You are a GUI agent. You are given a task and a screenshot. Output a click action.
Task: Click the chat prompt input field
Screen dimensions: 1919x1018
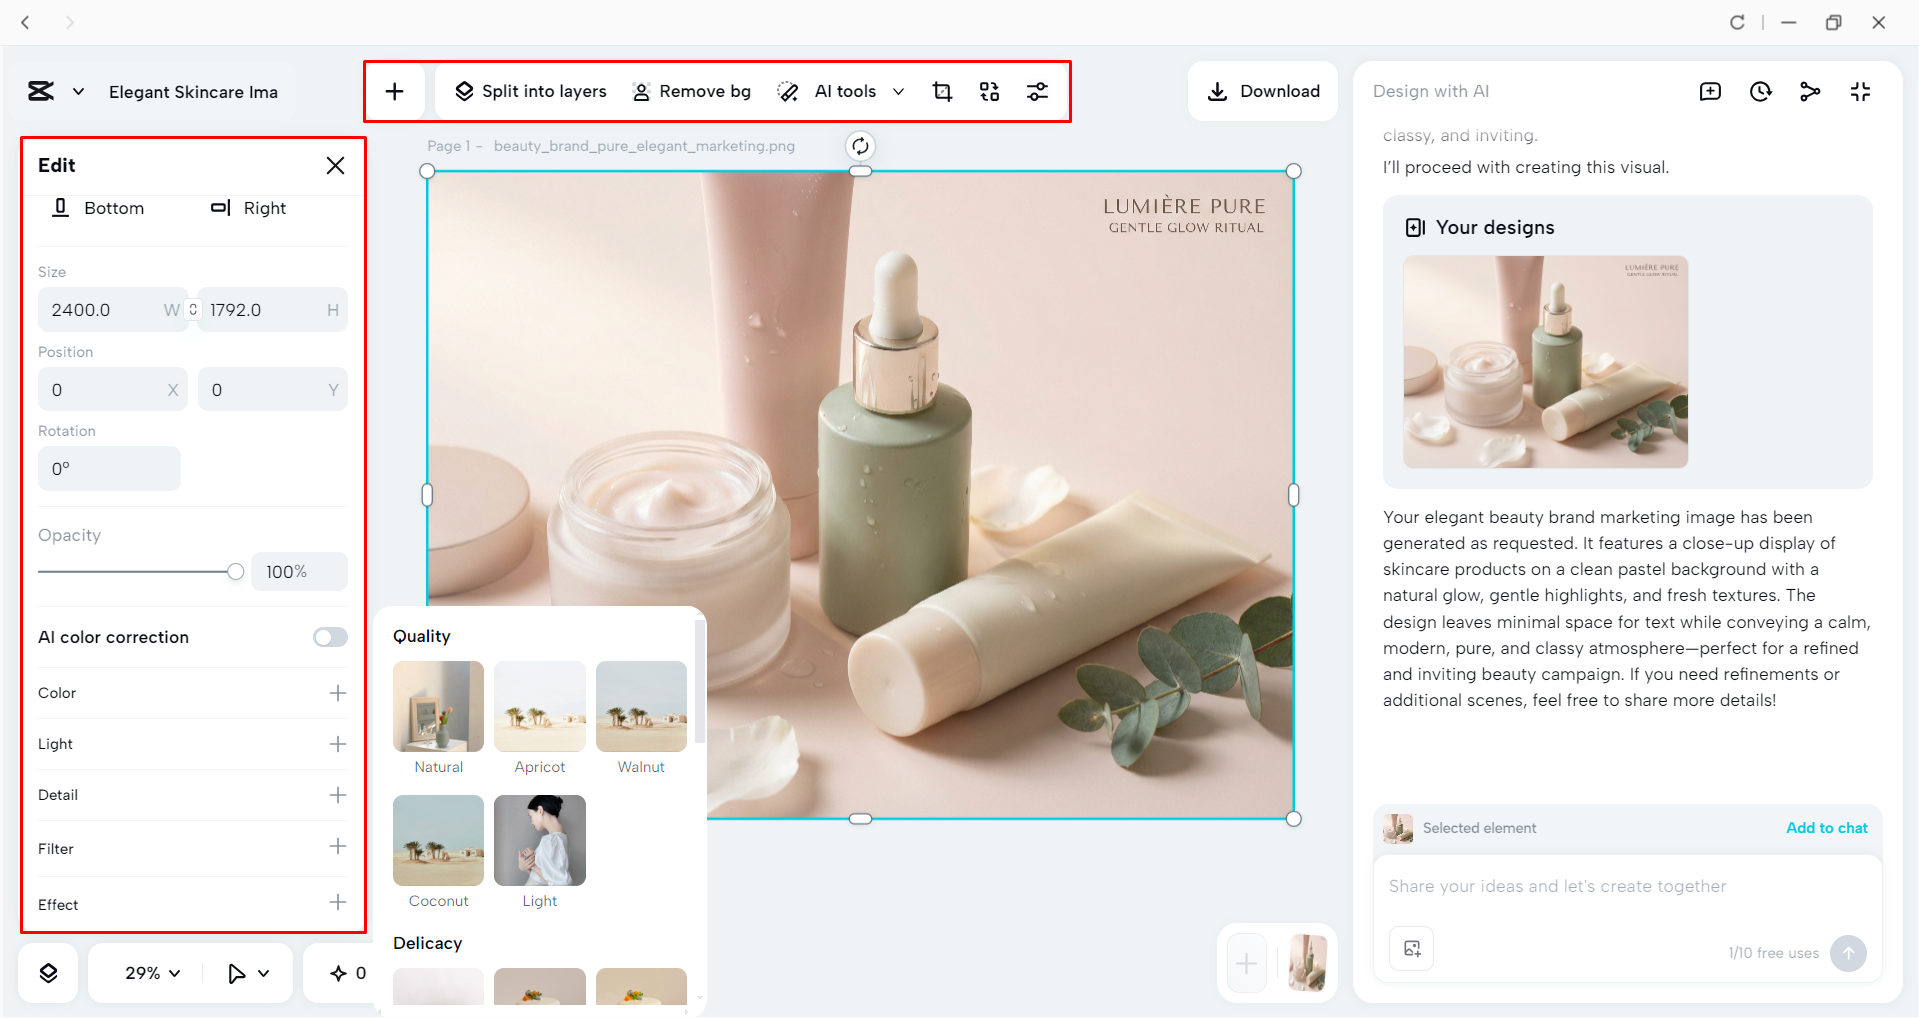1628,887
